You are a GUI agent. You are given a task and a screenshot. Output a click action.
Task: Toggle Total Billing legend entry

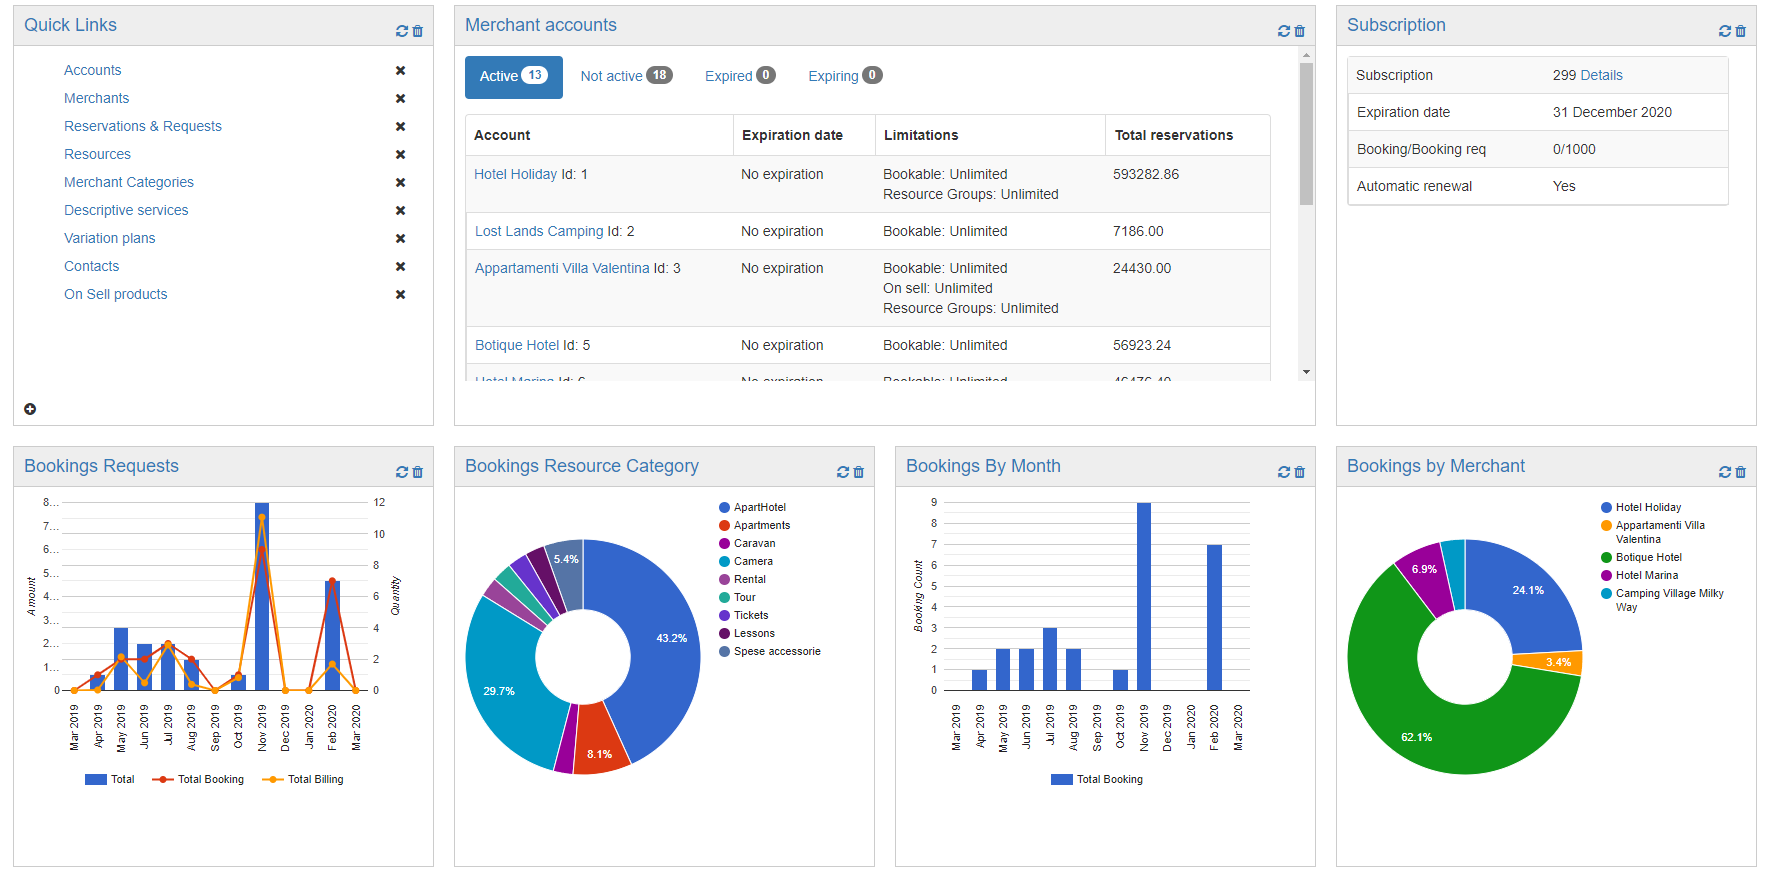coord(303,779)
